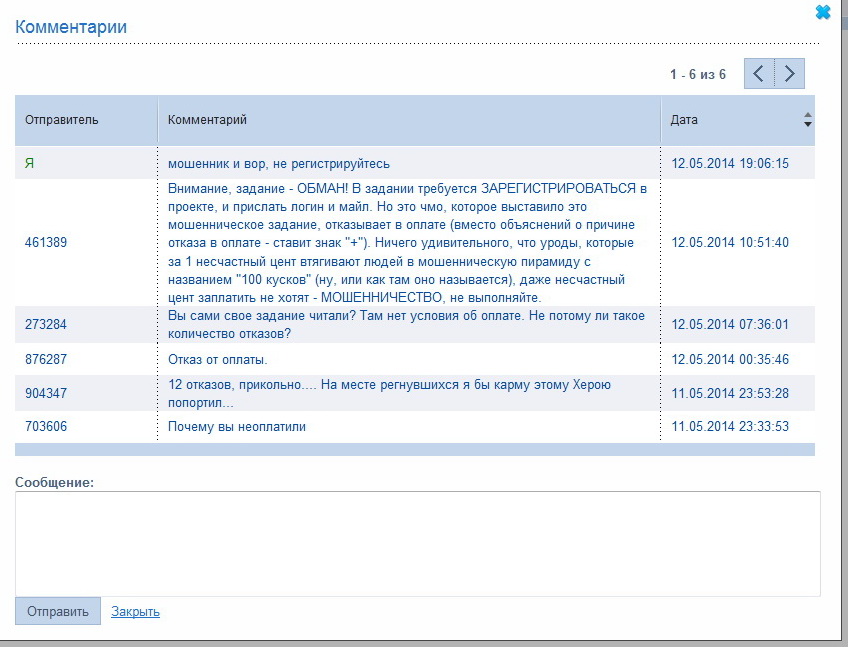Image resolution: width=848 pixels, height=647 pixels.
Task: Select sender ID 904347
Action: (46, 393)
